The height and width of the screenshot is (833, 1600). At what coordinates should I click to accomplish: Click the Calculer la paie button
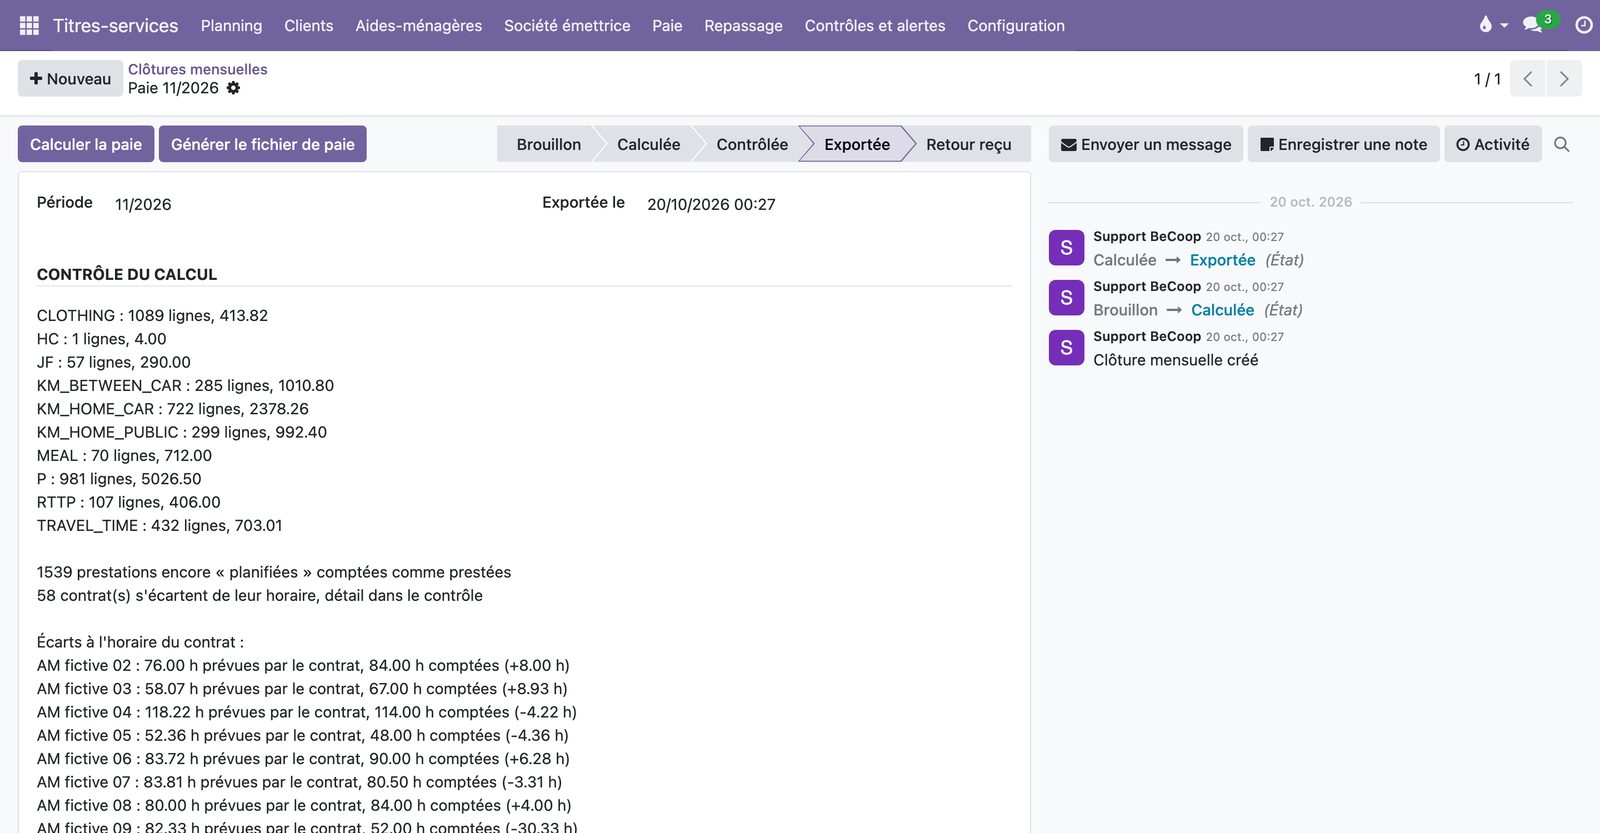tap(86, 144)
